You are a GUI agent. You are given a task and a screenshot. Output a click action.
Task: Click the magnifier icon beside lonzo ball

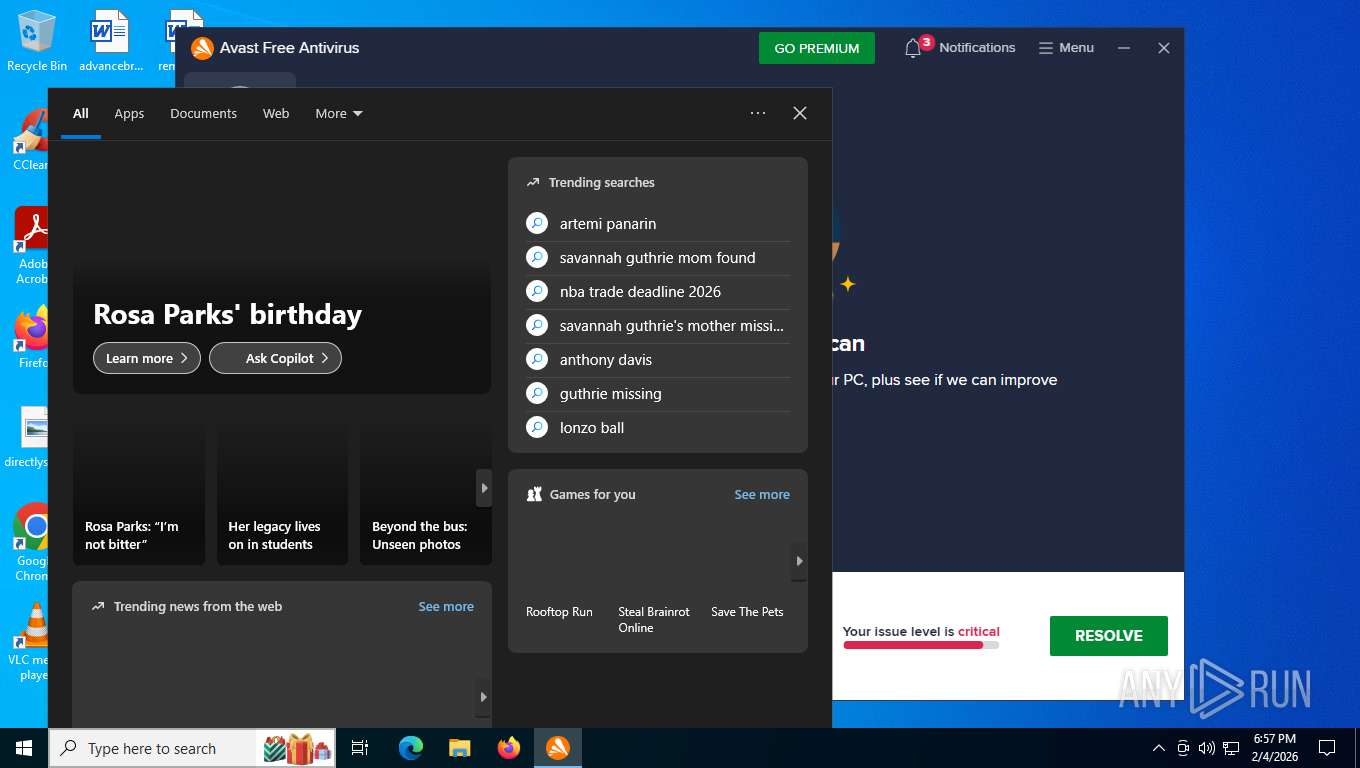click(537, 428)
